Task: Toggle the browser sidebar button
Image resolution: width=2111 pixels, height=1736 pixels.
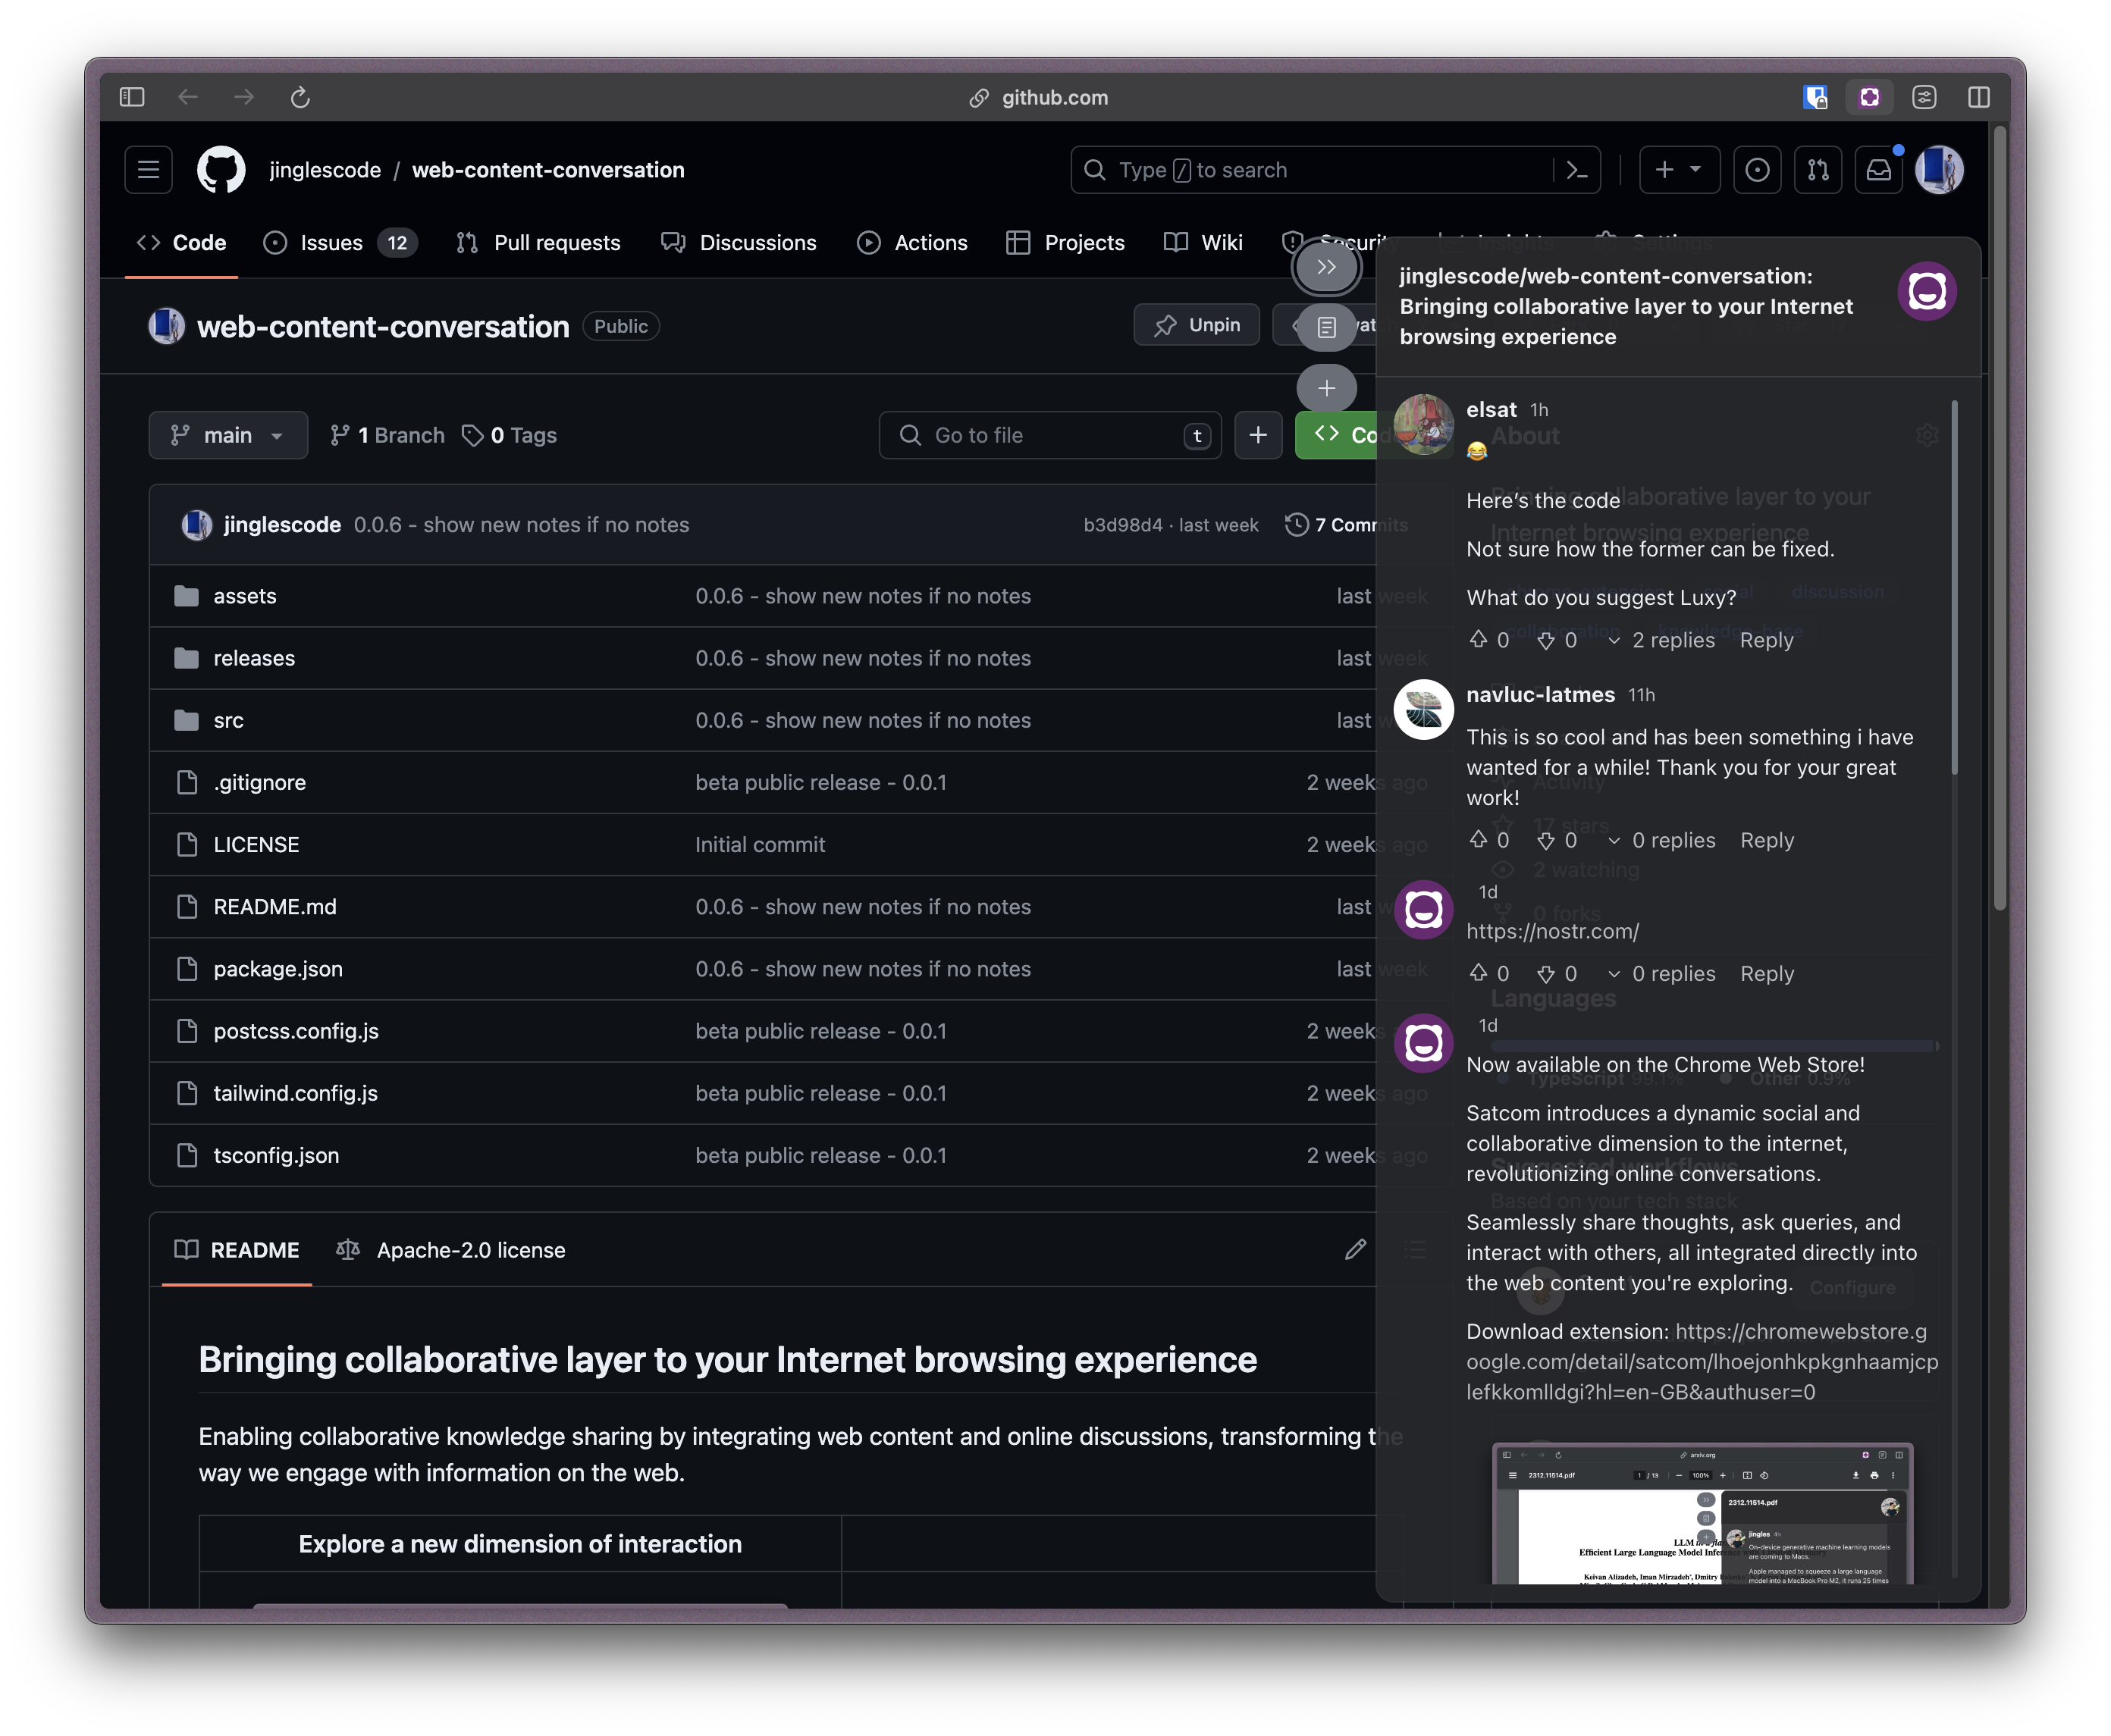Action: pyautogui.click(x=132, y=97)
